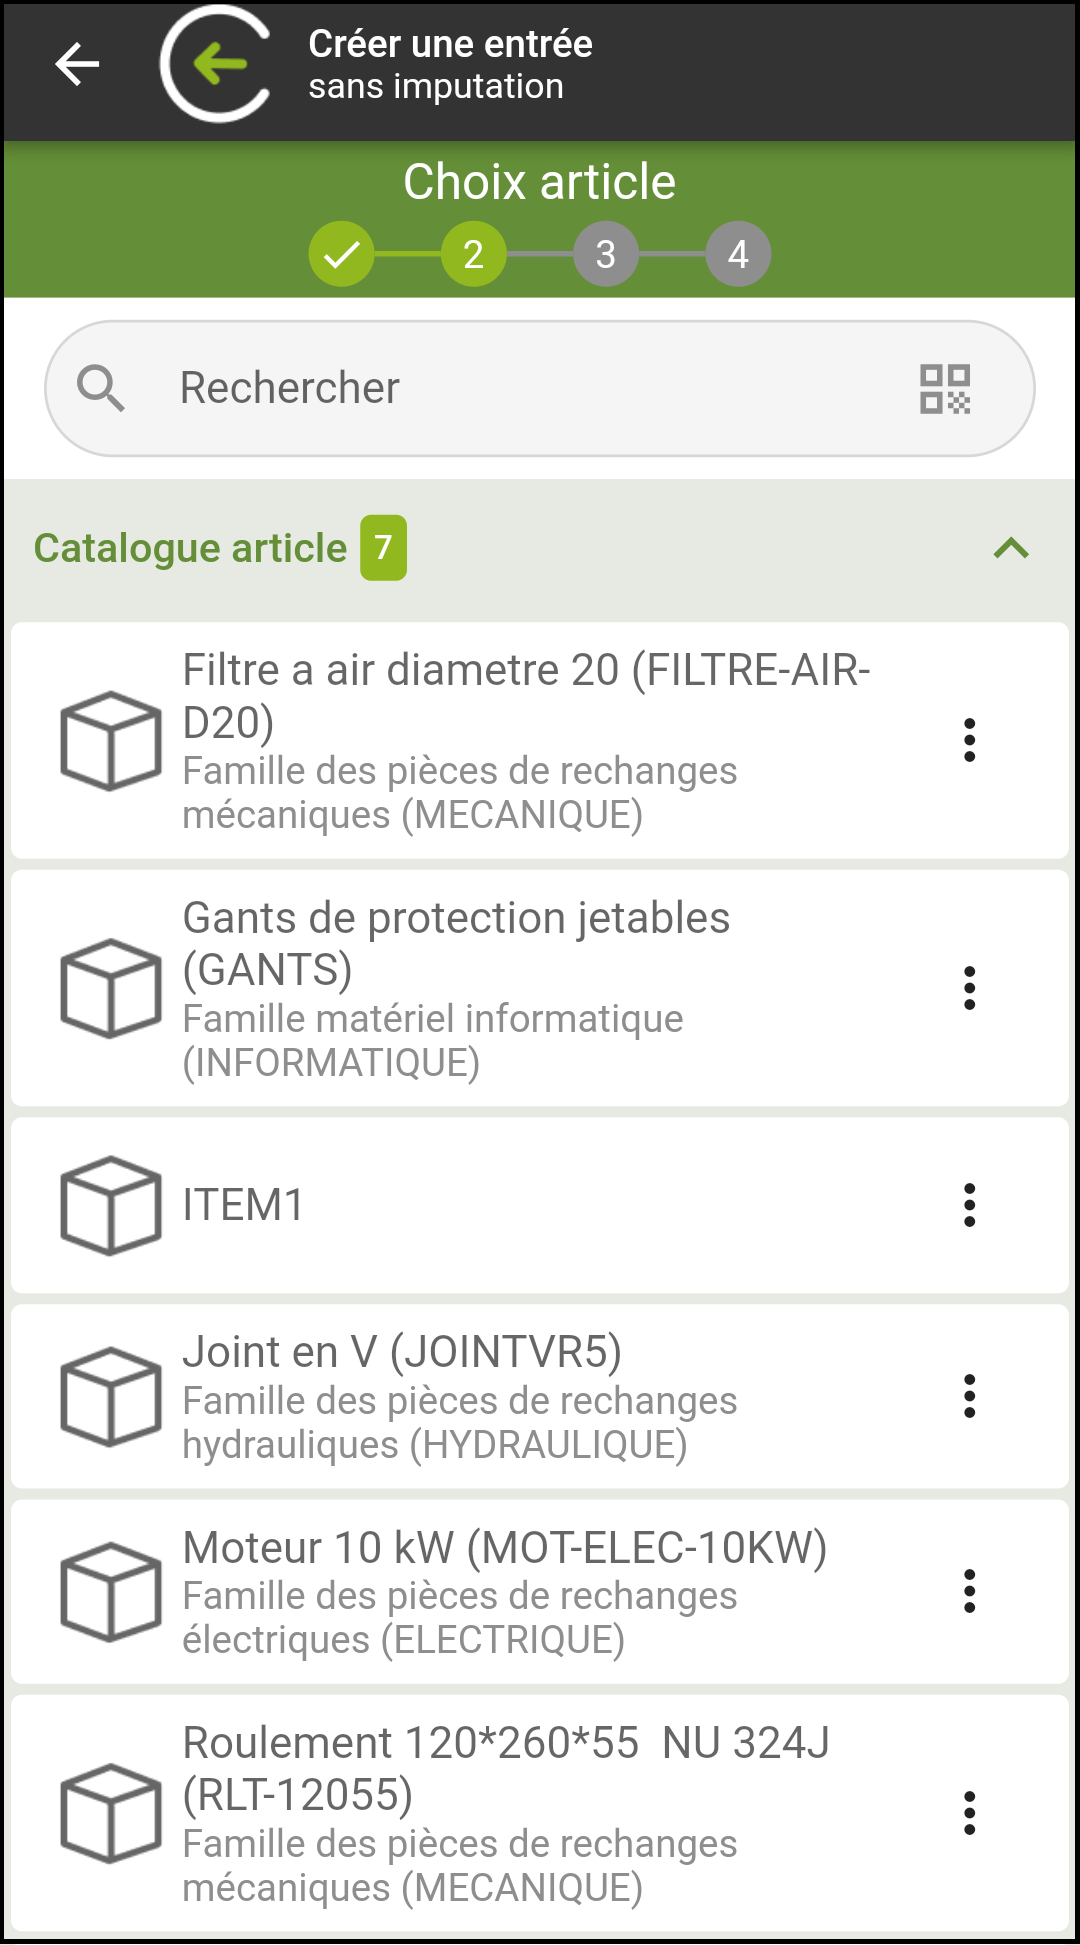Click the Catalogue article heading
Image resolution: width=1080 pixels, height=1945 pixels.
[x=190, y=548]
